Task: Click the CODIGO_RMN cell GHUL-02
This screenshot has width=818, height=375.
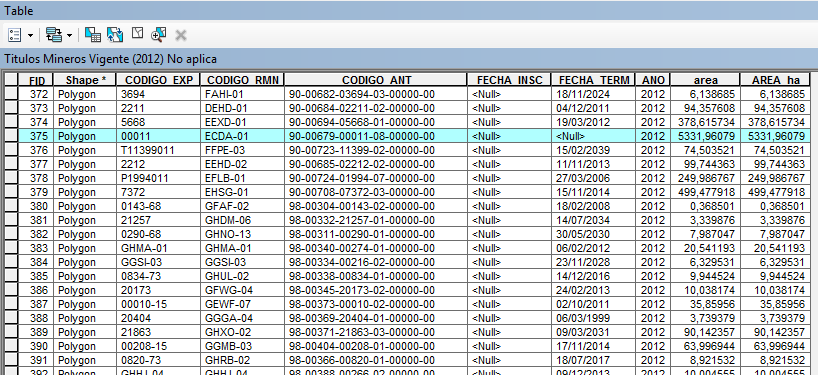Action: 243,276
